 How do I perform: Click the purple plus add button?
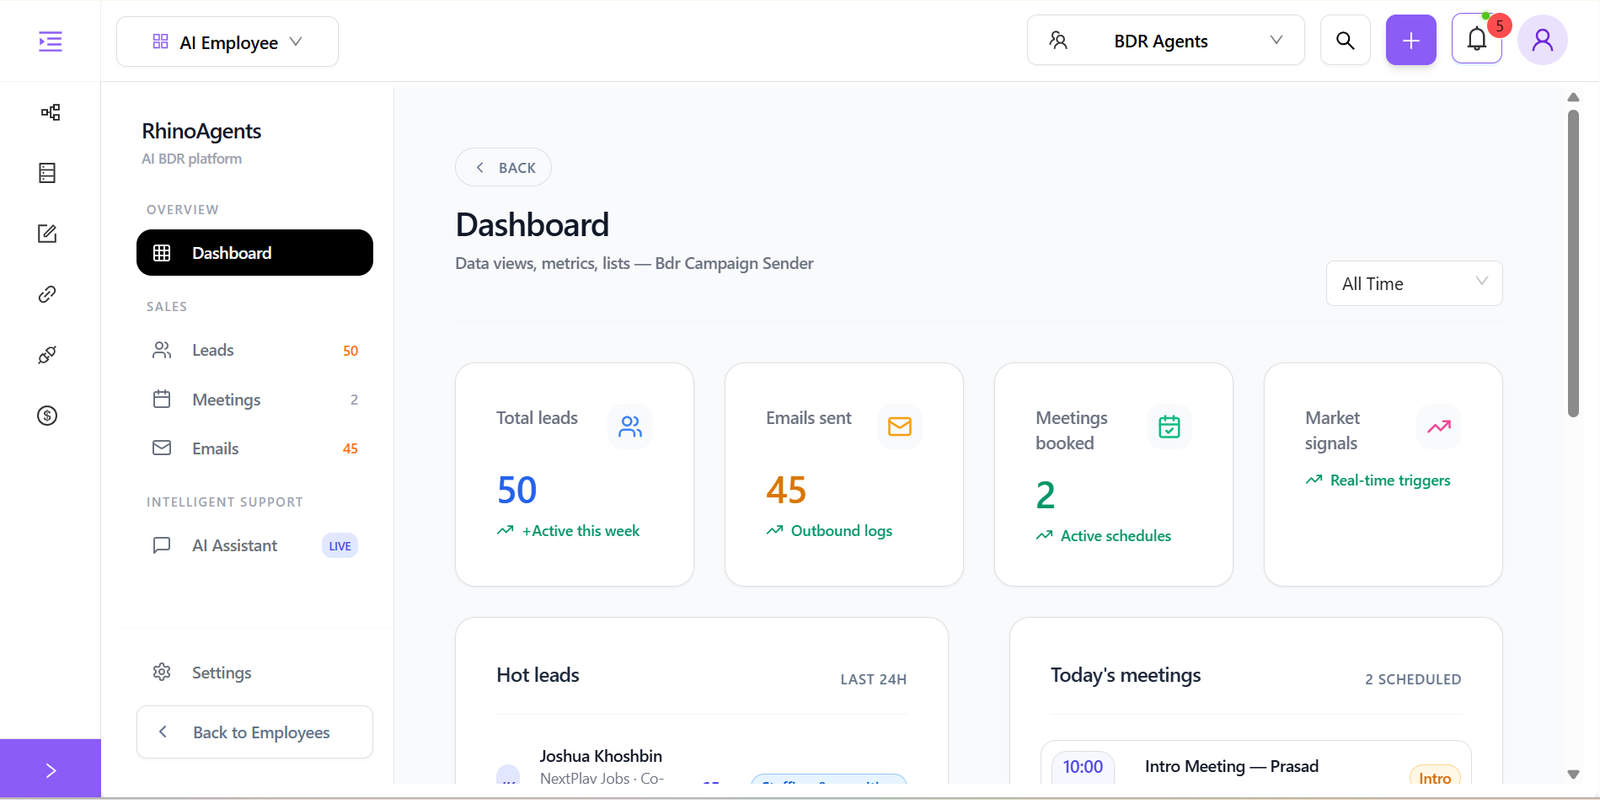point(1411,40)
